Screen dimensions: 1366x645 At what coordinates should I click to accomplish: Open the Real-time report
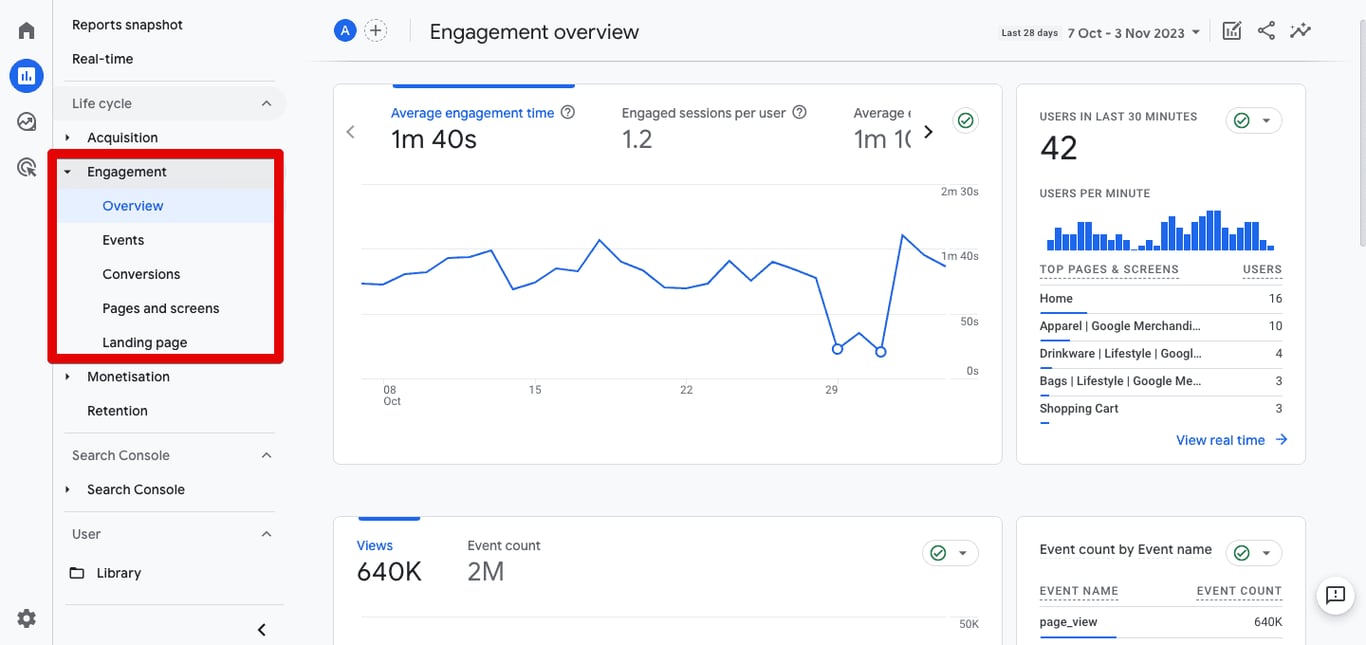103,59
